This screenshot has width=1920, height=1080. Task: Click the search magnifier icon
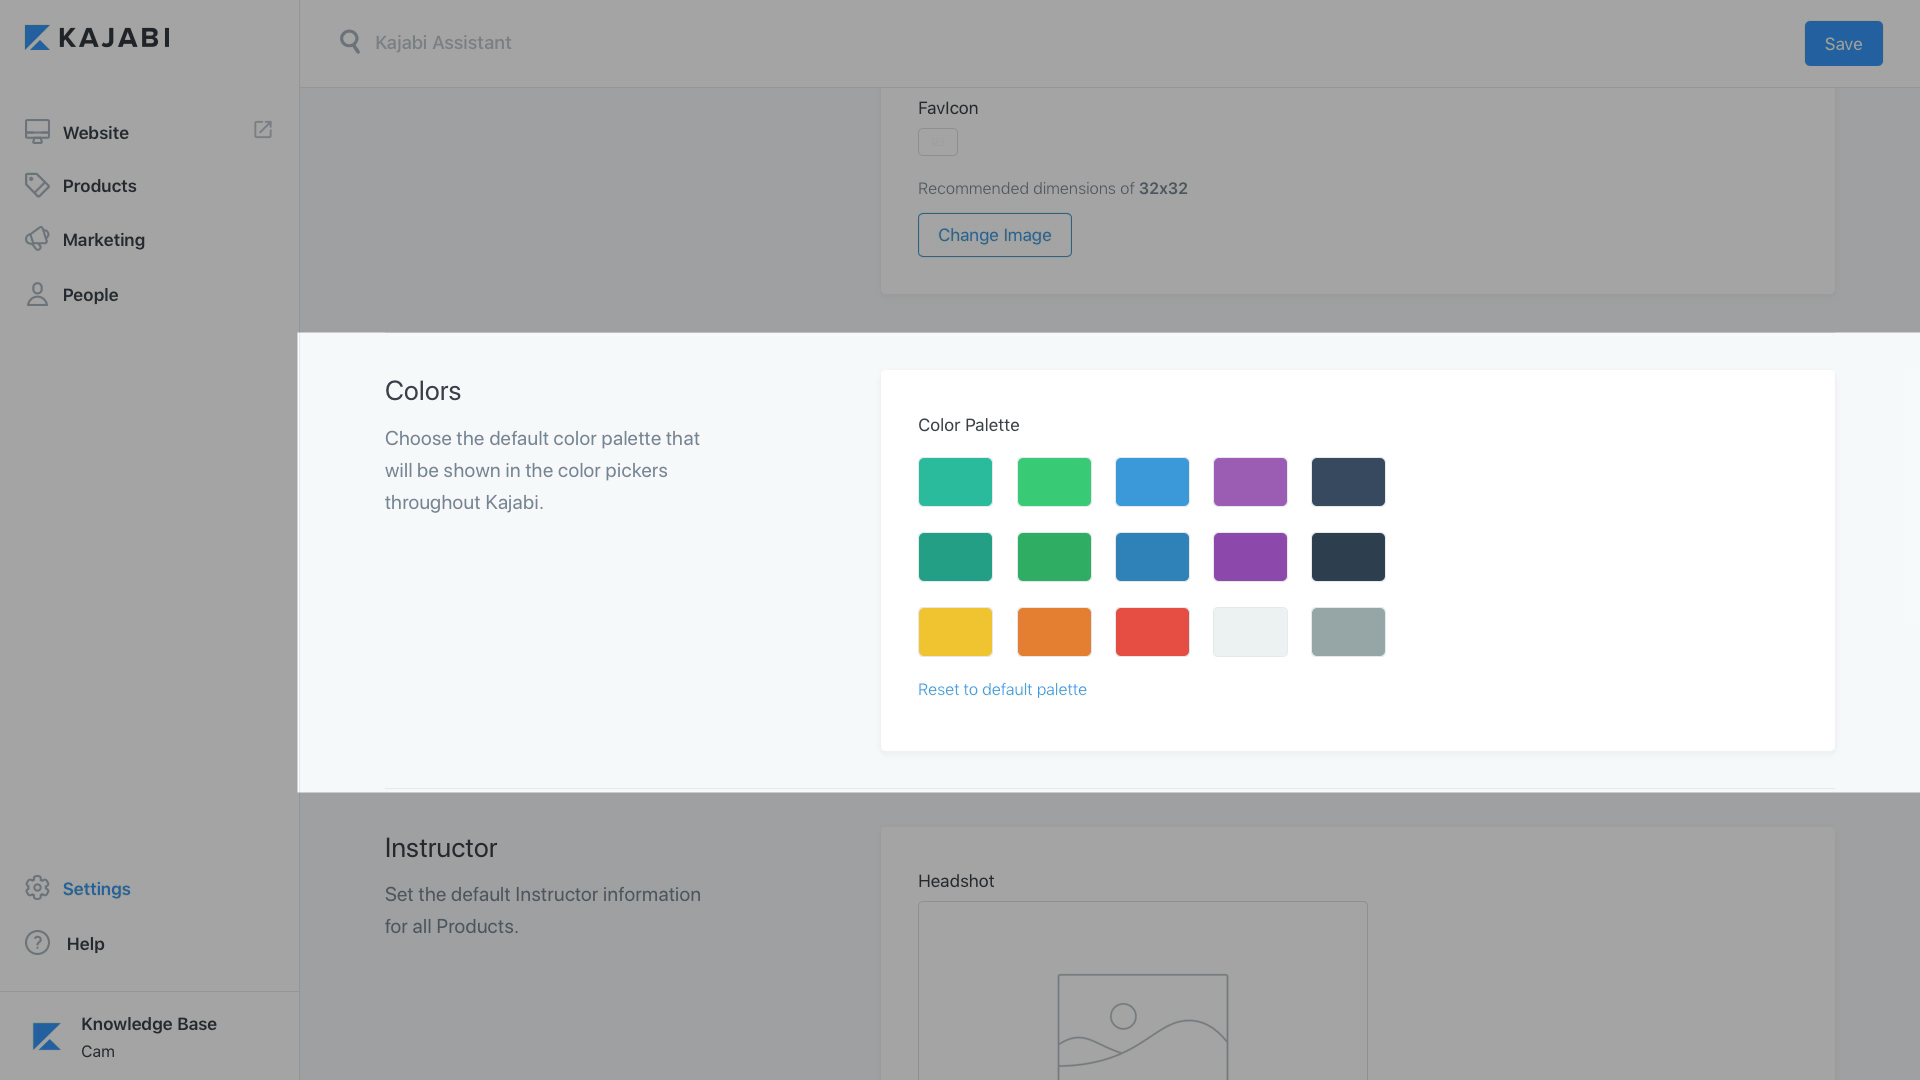coord(350,42)
